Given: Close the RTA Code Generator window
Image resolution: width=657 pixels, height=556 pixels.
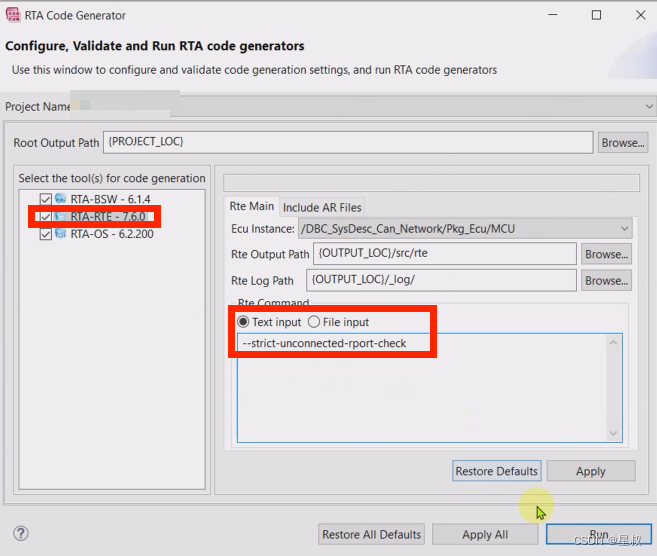Looking at the screenshot, I should click(x=641, y=15).
